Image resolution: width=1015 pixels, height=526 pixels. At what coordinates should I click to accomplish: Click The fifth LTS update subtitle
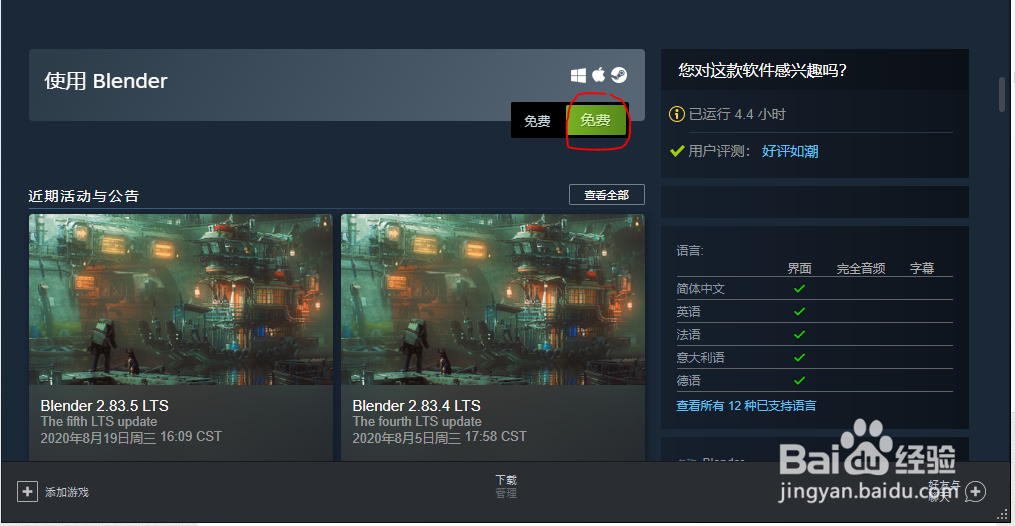click(x=99, y=421)
